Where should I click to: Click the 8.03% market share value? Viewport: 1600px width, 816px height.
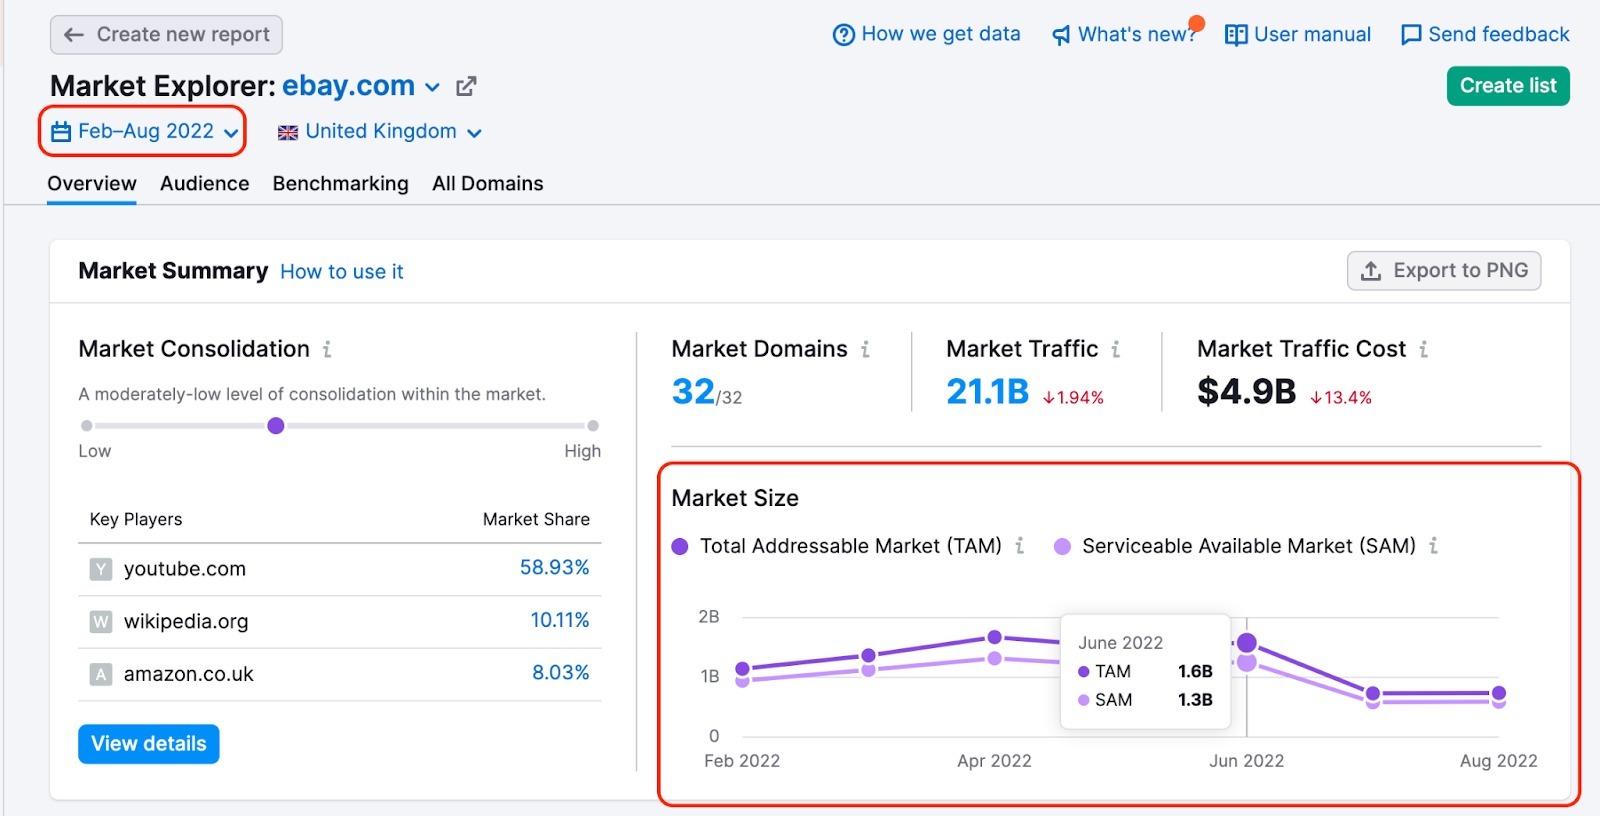[561, 673]
